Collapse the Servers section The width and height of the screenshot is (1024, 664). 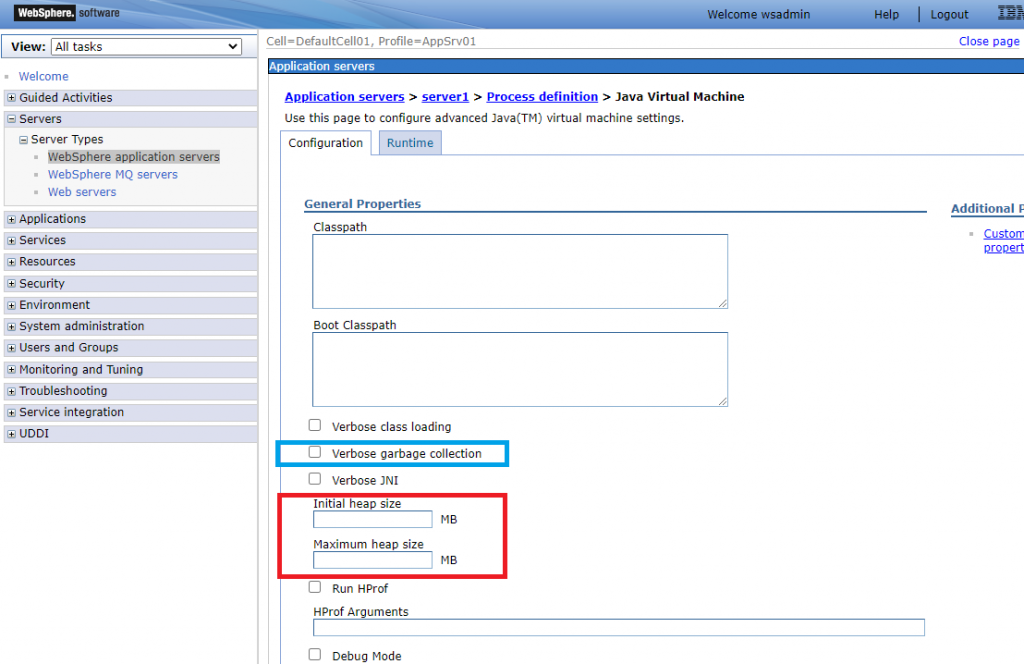tap(11, 119)
